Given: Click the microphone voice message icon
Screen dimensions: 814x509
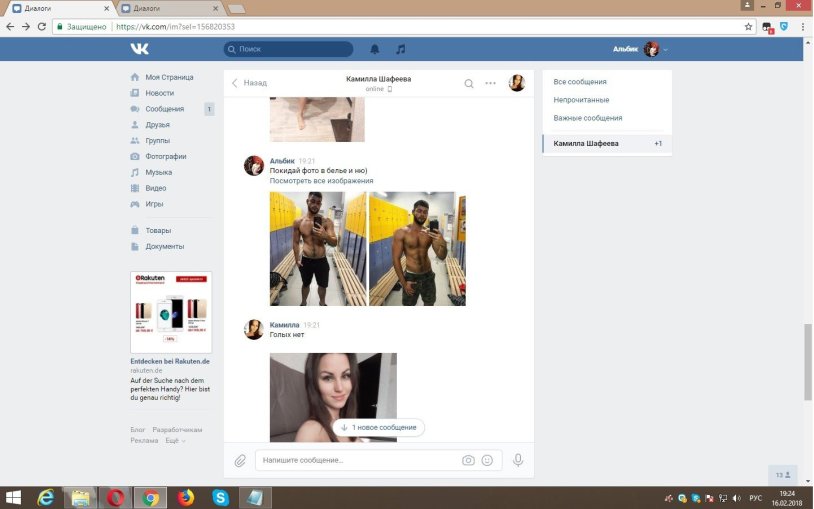Looking at the screenshot, I should coord(518,460).
